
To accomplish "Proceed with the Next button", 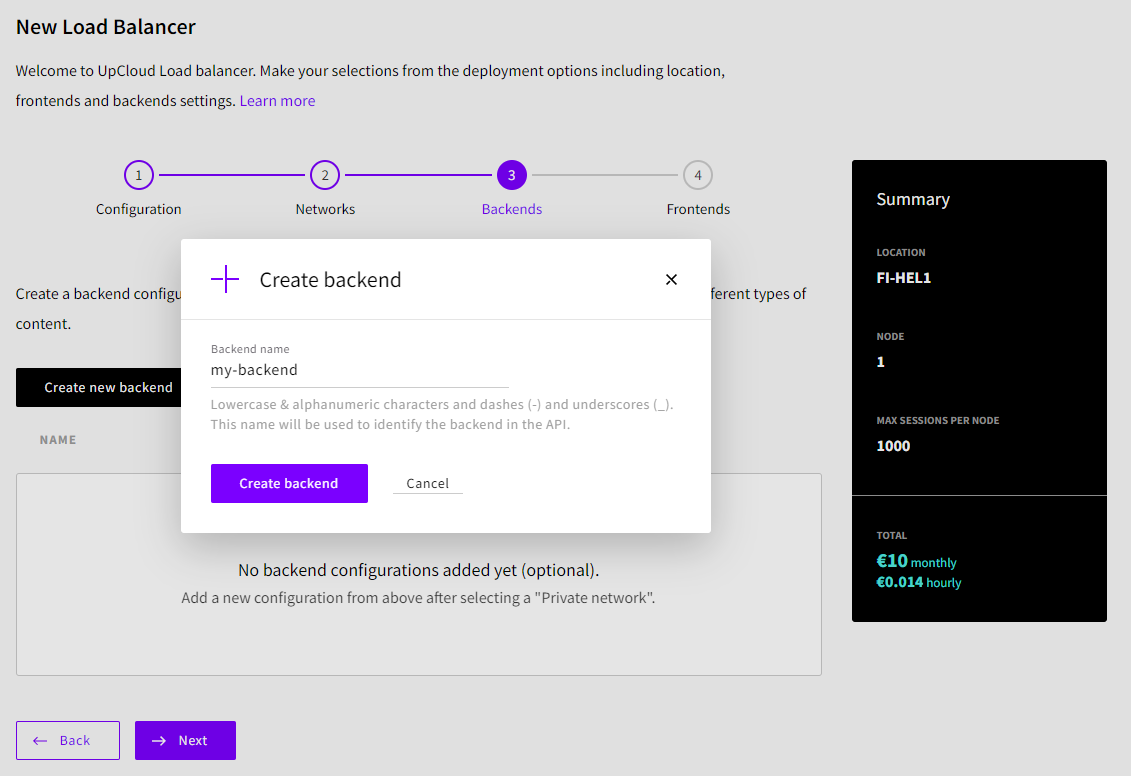I will pos(185,740).
